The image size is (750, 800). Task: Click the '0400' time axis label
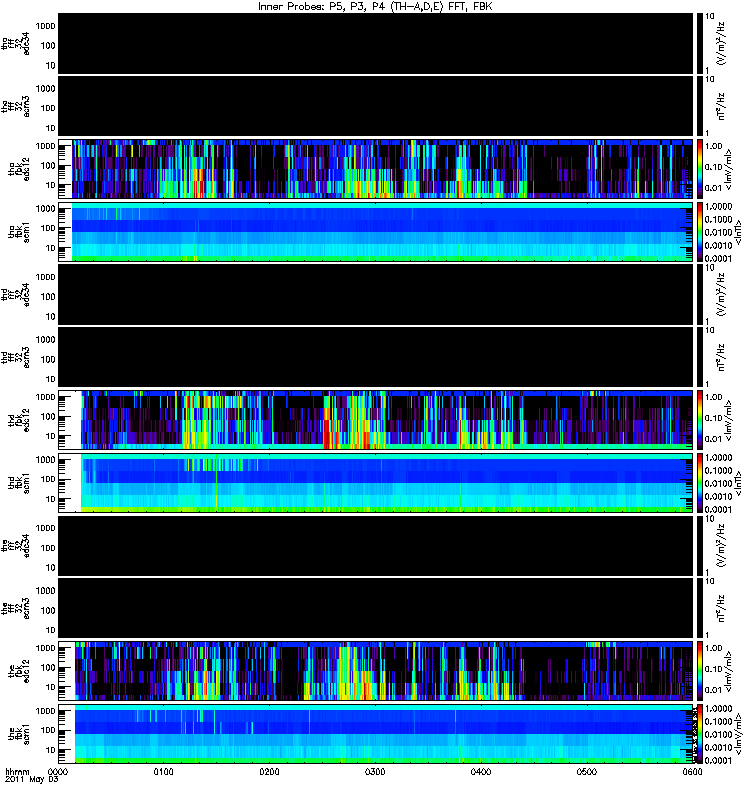(x=481, y=771)
